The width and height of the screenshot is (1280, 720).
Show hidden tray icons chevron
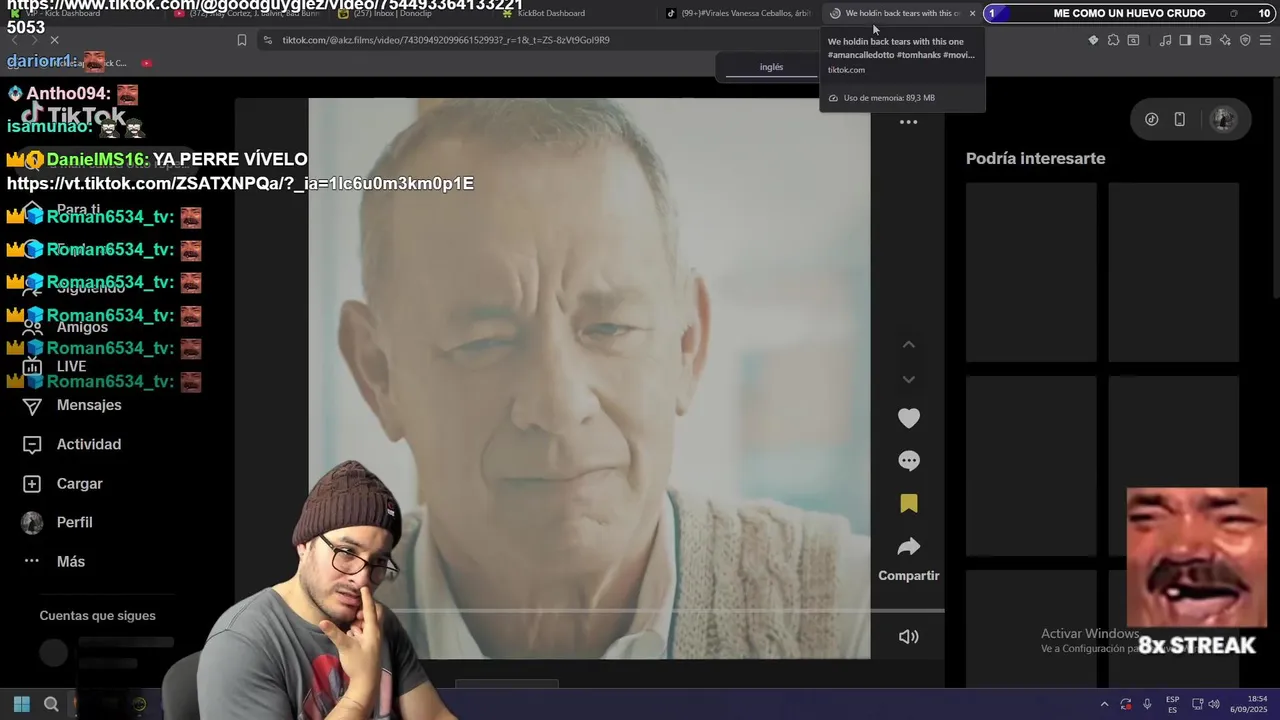[x=1104, y=704]
